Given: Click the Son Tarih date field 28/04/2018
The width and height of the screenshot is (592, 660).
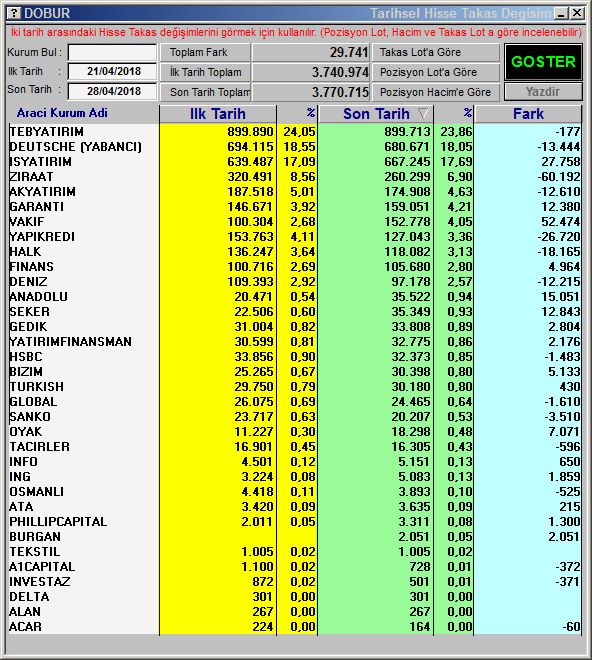Looking at the screenshot, I should pos(112,91).
